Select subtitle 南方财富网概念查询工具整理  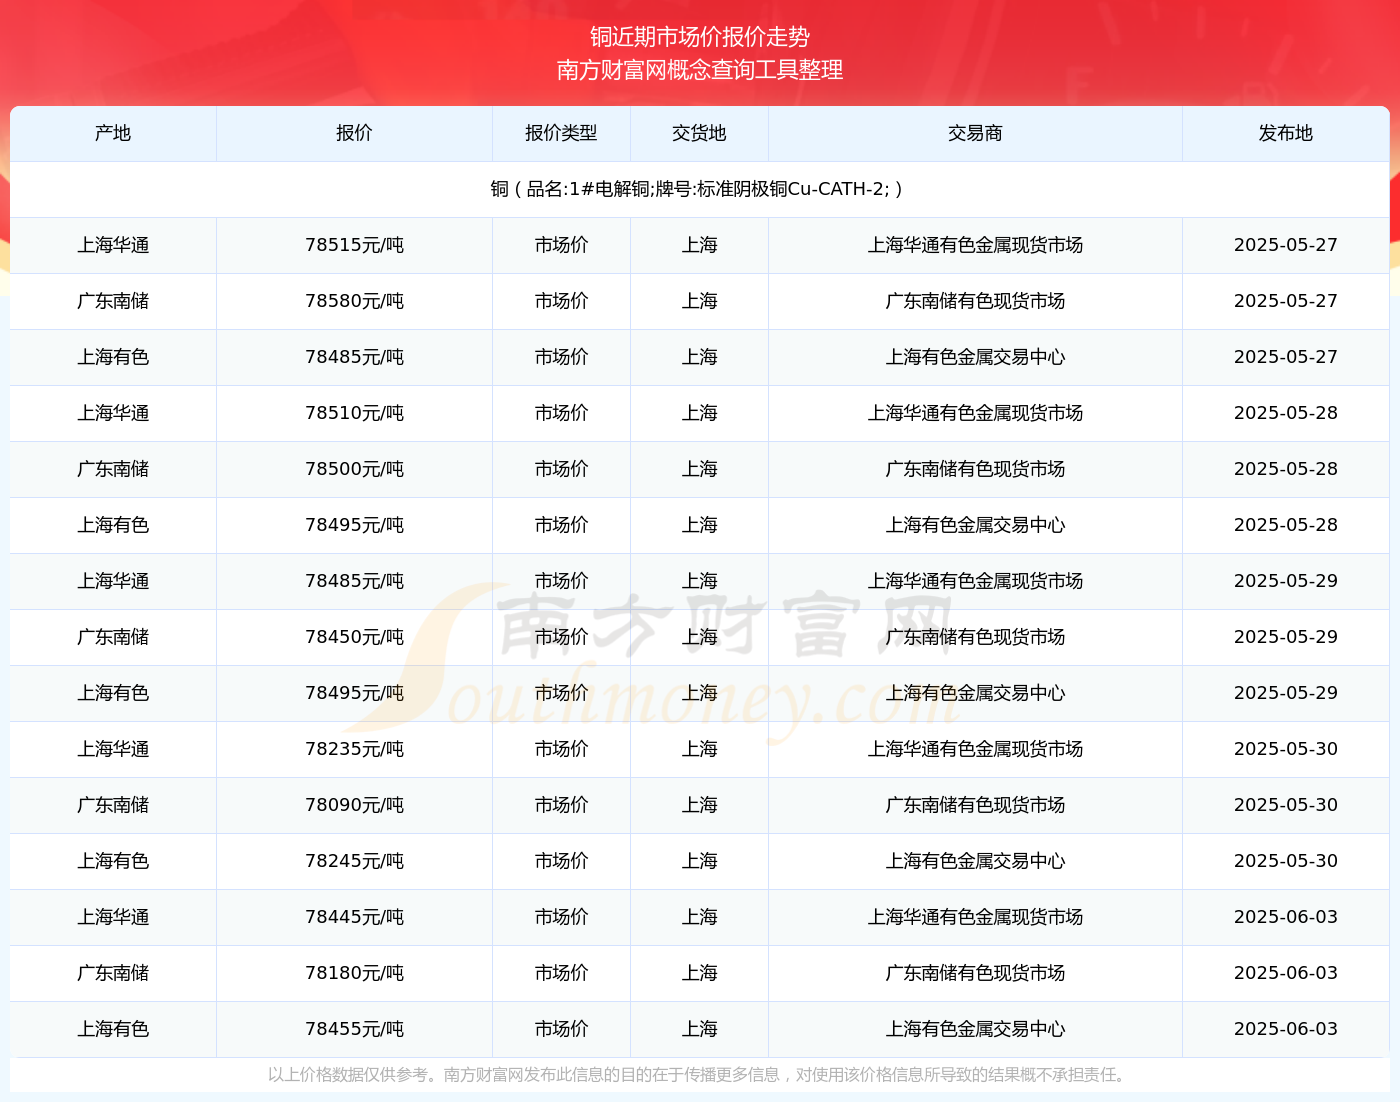[700, 70]
